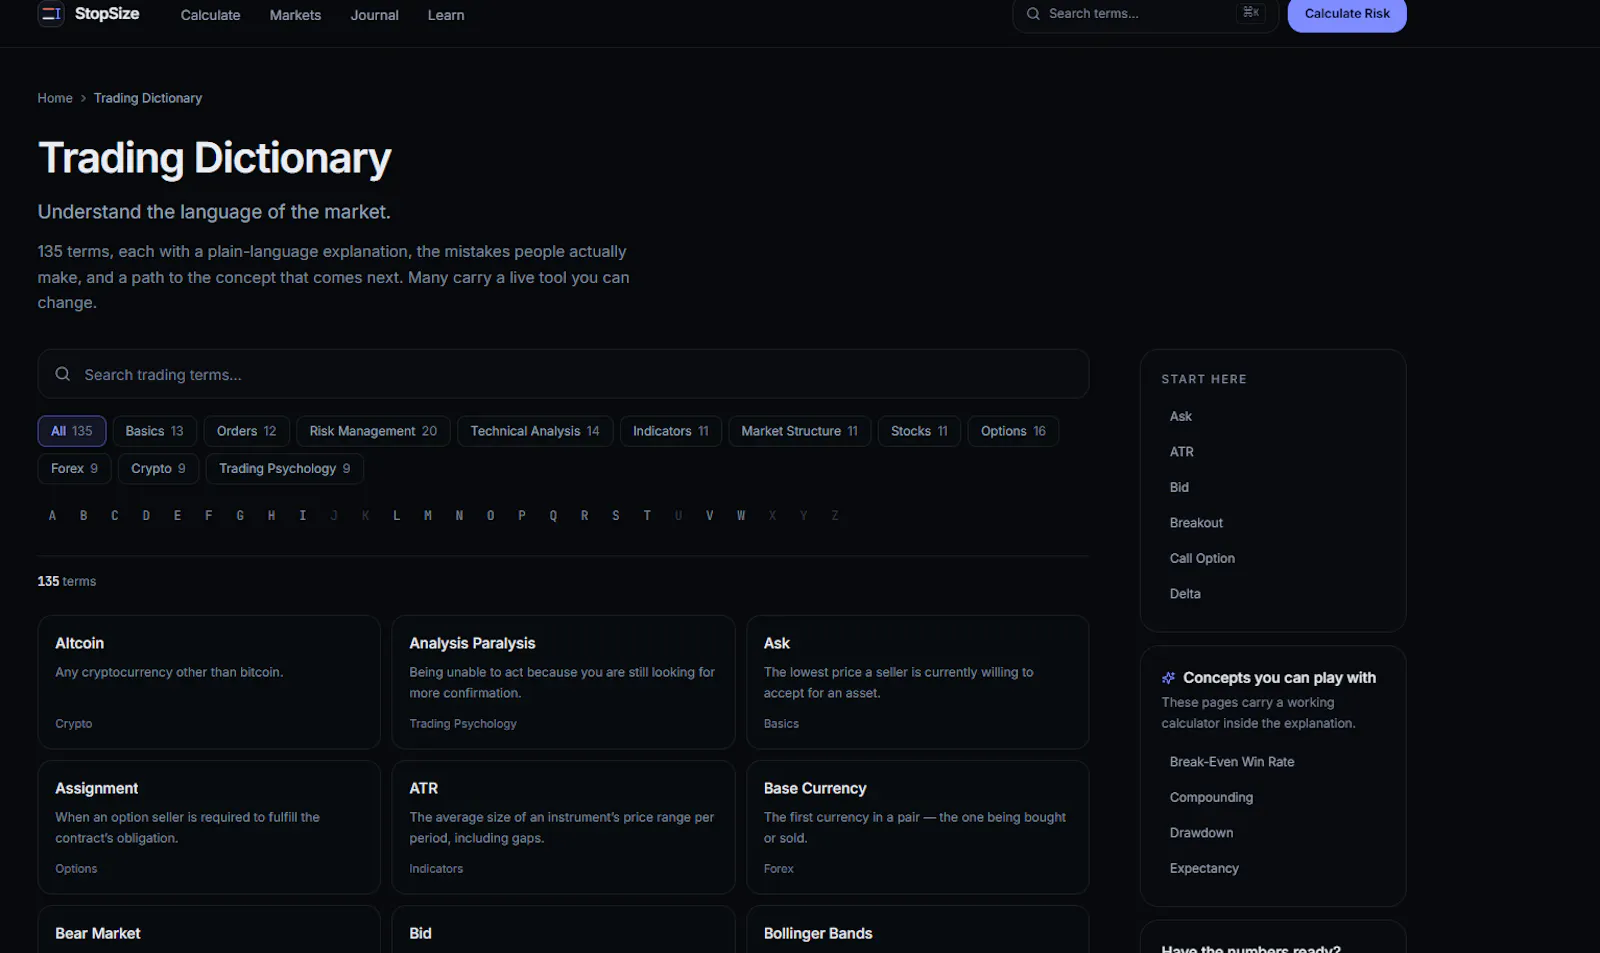Image resolution: width=1600 pixels, height=953 pixels.
Task: Click the magnifier icon in trading terms search
Action: point(63,374)
